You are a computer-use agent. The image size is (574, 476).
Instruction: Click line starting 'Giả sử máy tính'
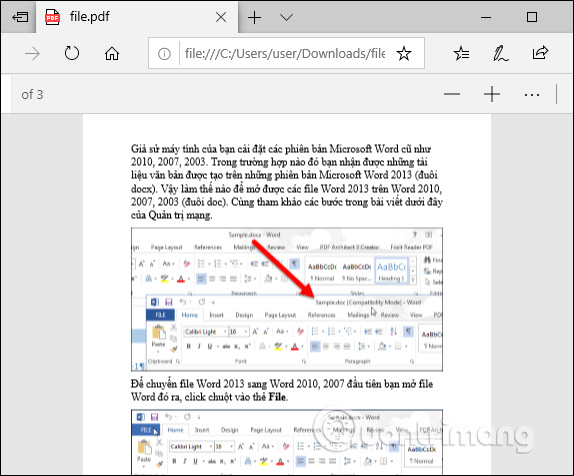pos(281,149)
